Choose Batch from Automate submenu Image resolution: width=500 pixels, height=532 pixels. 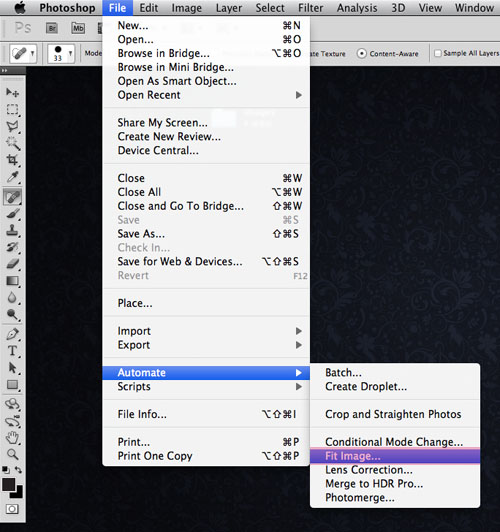[x=395, y=373]
